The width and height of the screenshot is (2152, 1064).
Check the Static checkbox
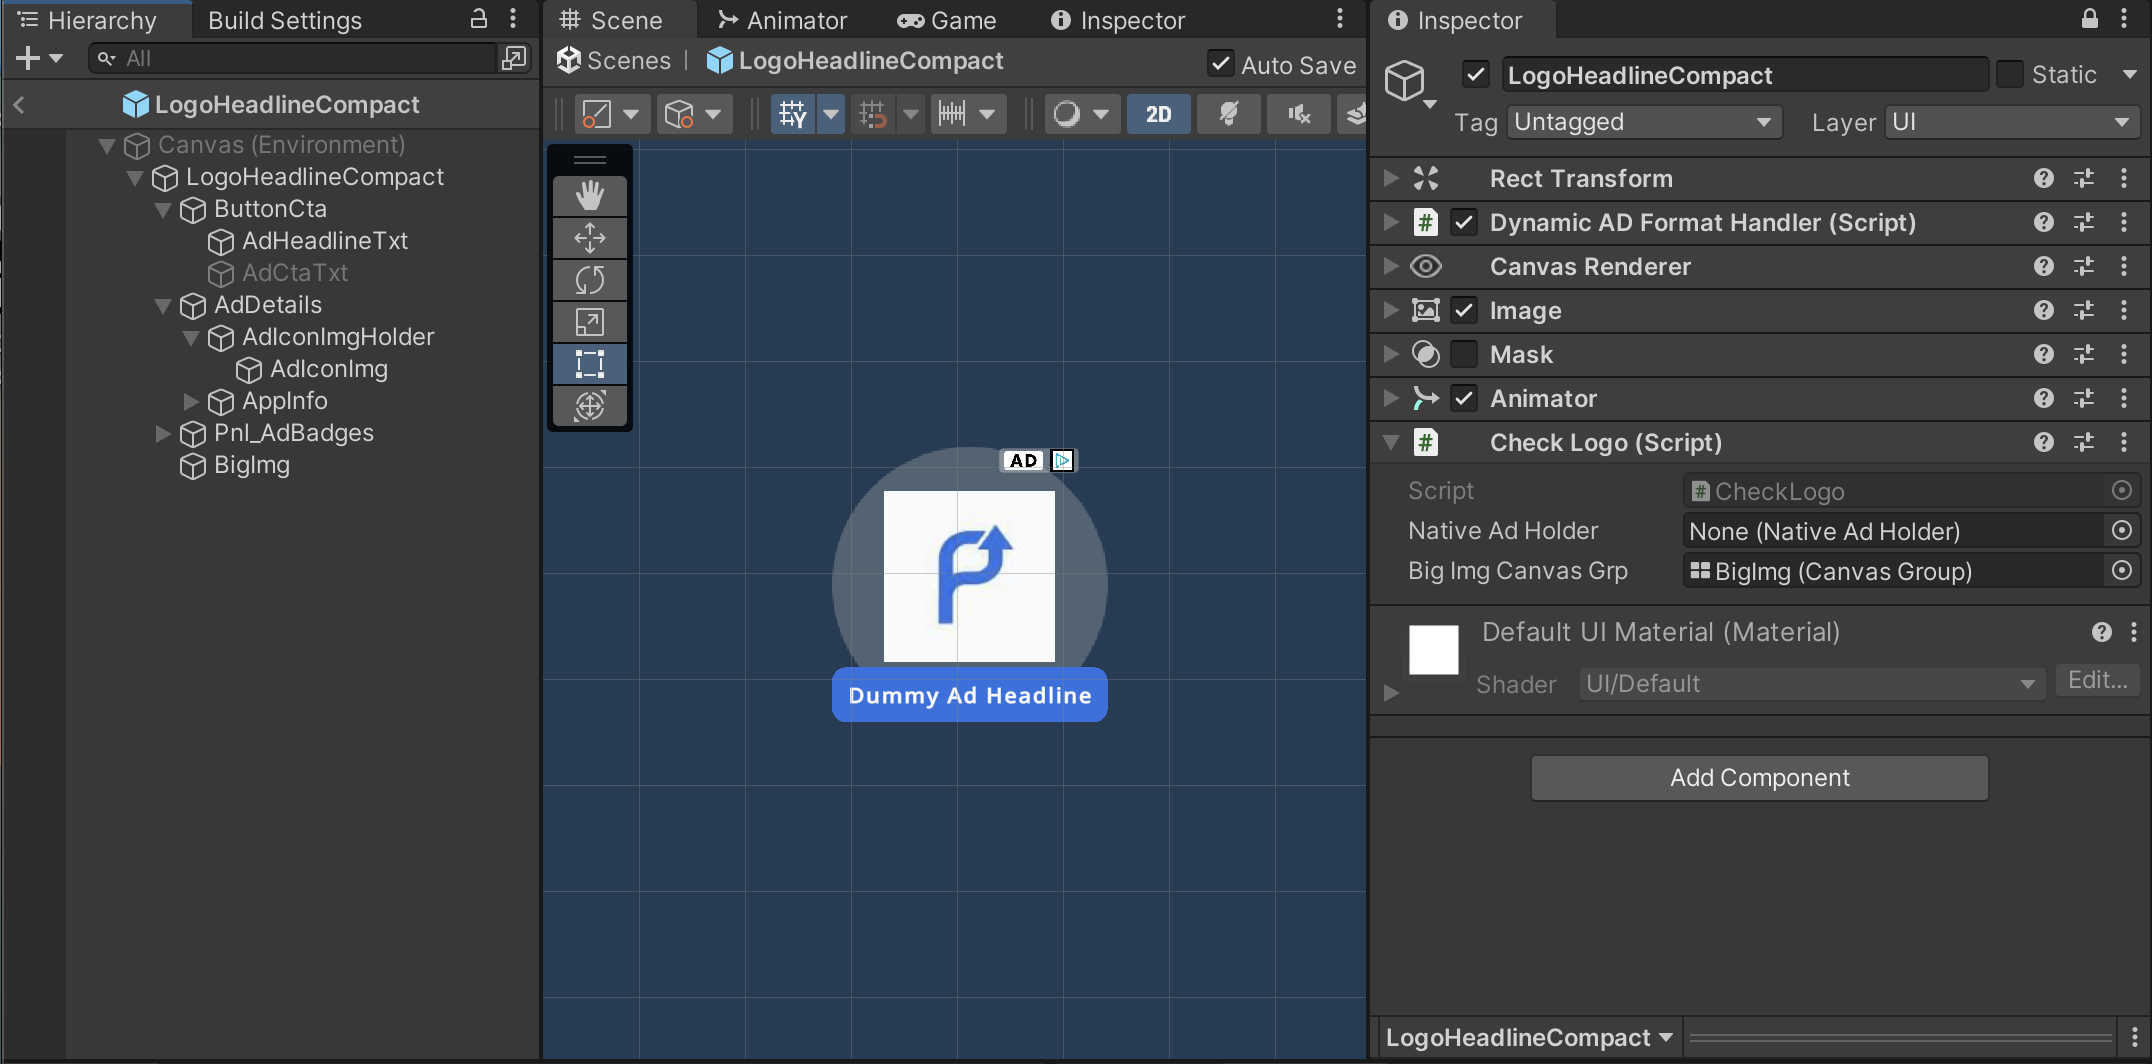2009,75
